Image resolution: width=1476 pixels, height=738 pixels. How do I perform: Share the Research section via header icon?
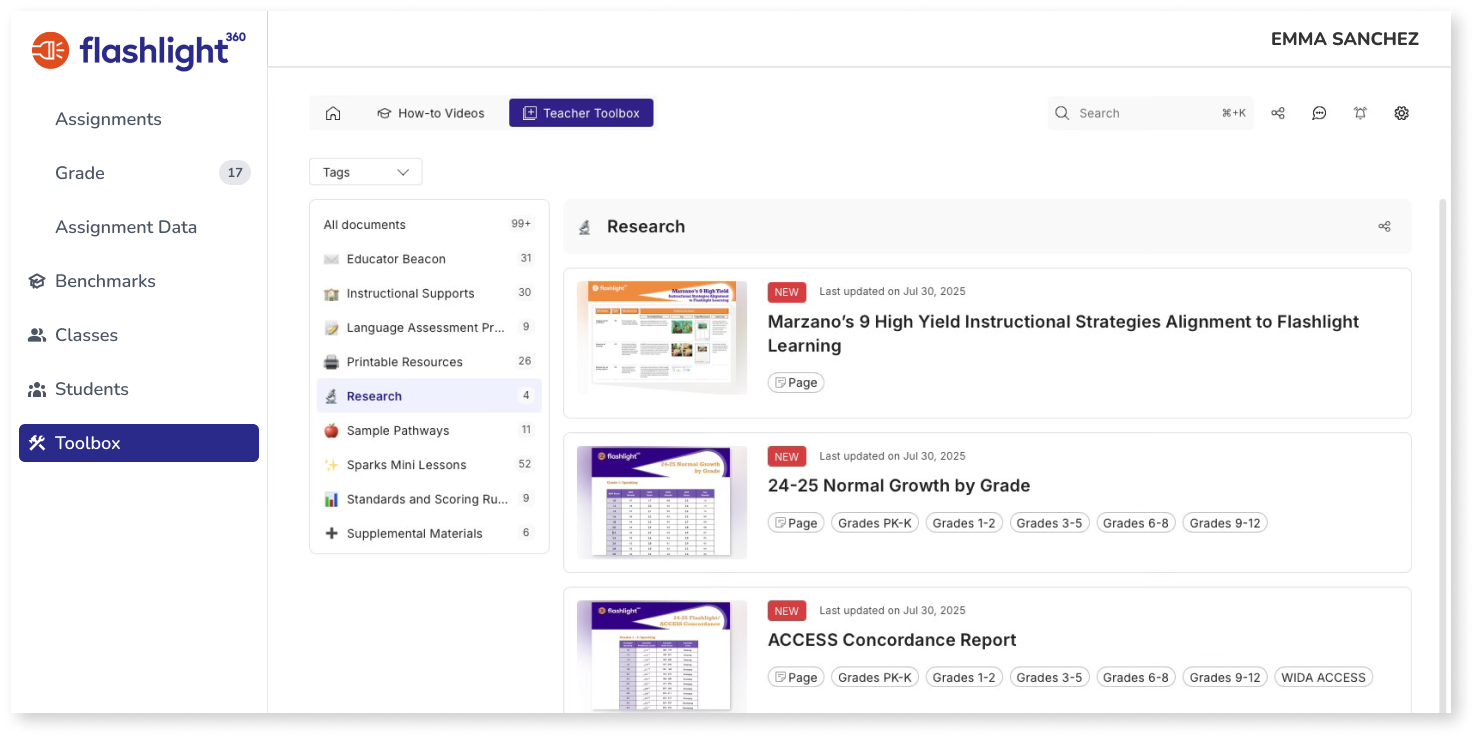pos(1384,226)
